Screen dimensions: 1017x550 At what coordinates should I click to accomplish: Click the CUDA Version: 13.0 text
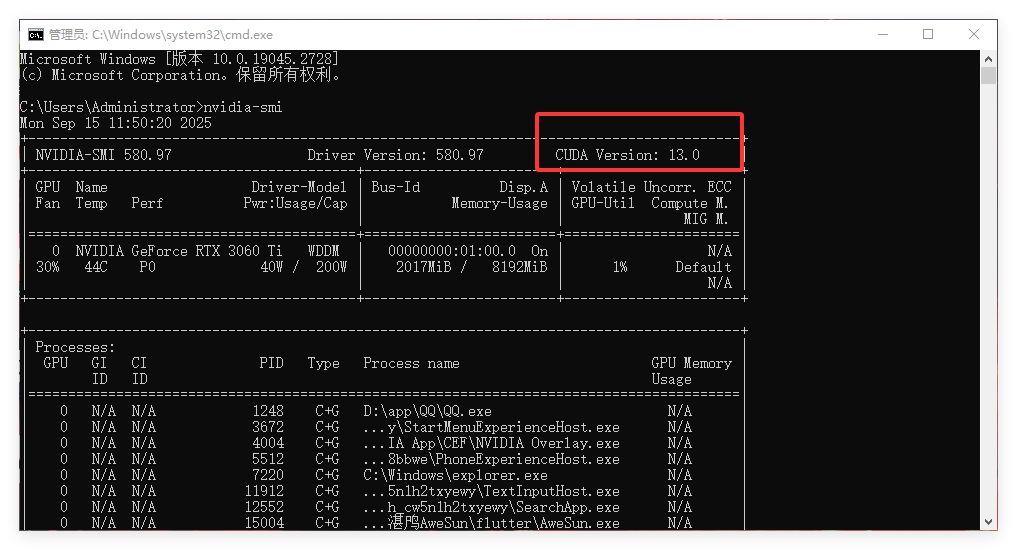[x=627, y=155]
